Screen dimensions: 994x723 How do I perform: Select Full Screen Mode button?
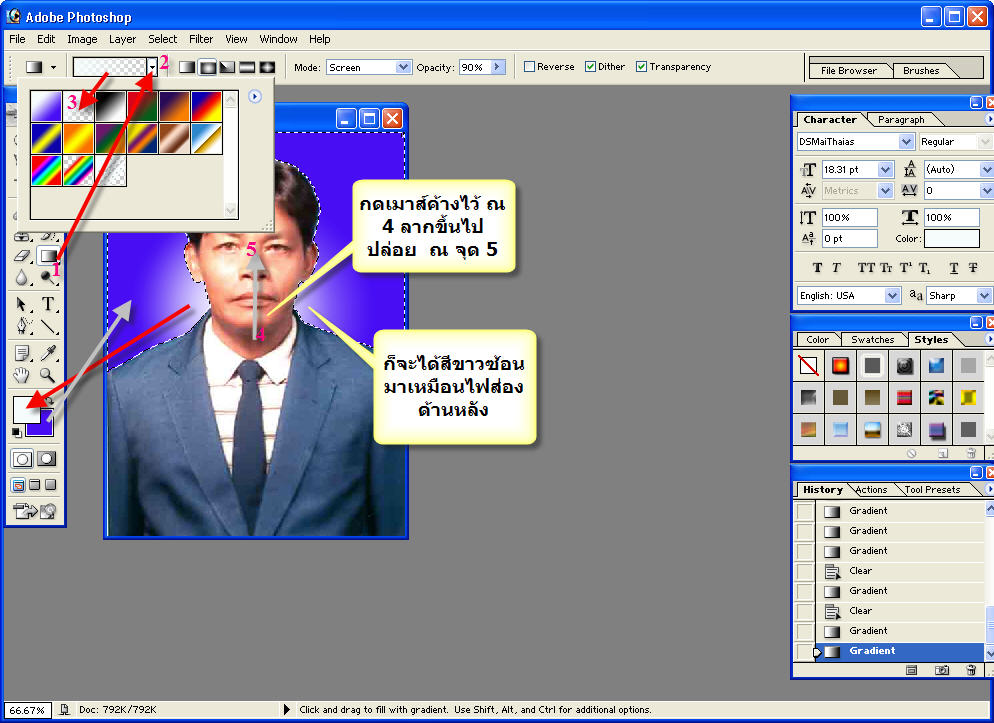tap(51, 485)
